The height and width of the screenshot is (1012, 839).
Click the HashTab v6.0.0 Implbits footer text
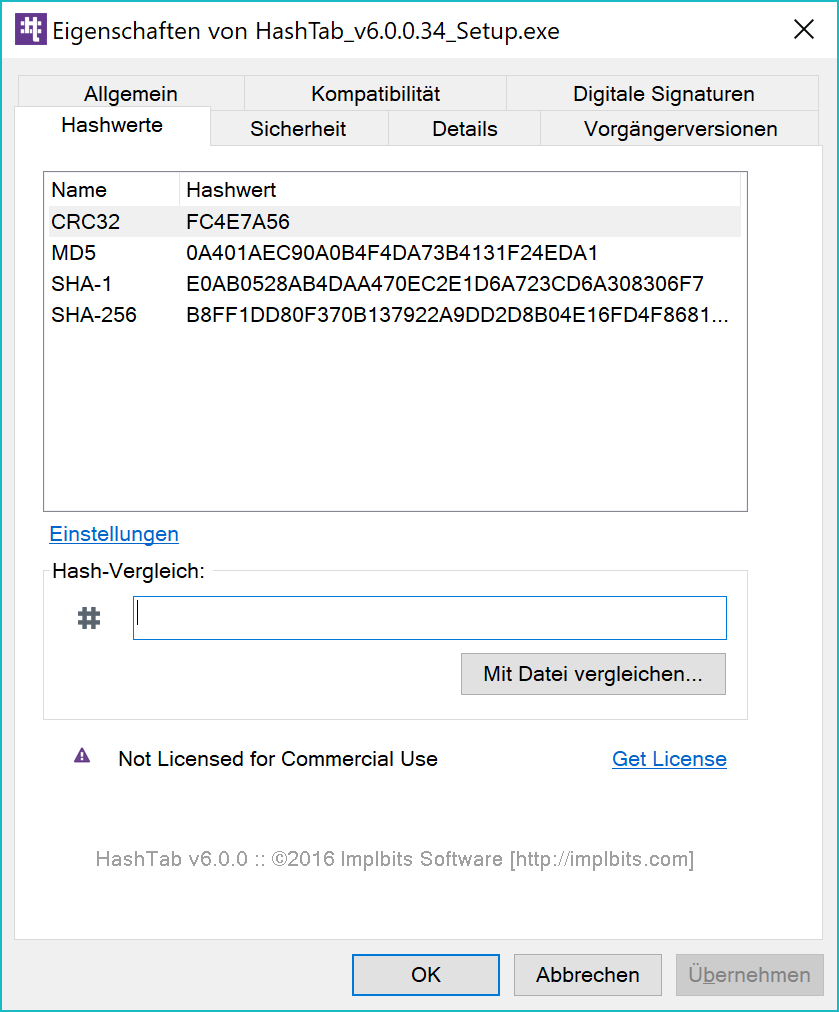click(x=395, y=859)
